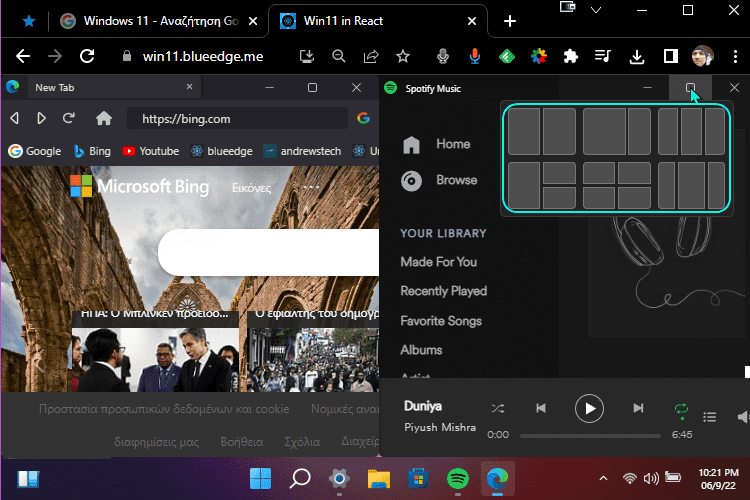This screenshot has width=750, height=500.
Task: Open the widgets icon on taskbar
Action: pos(28,479)
